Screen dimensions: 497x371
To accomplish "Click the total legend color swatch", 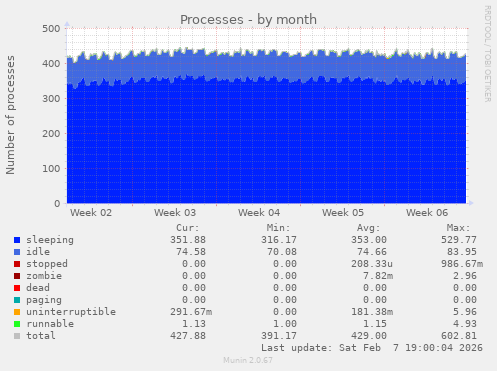I will pyautogui.click(x=17, y=336).
